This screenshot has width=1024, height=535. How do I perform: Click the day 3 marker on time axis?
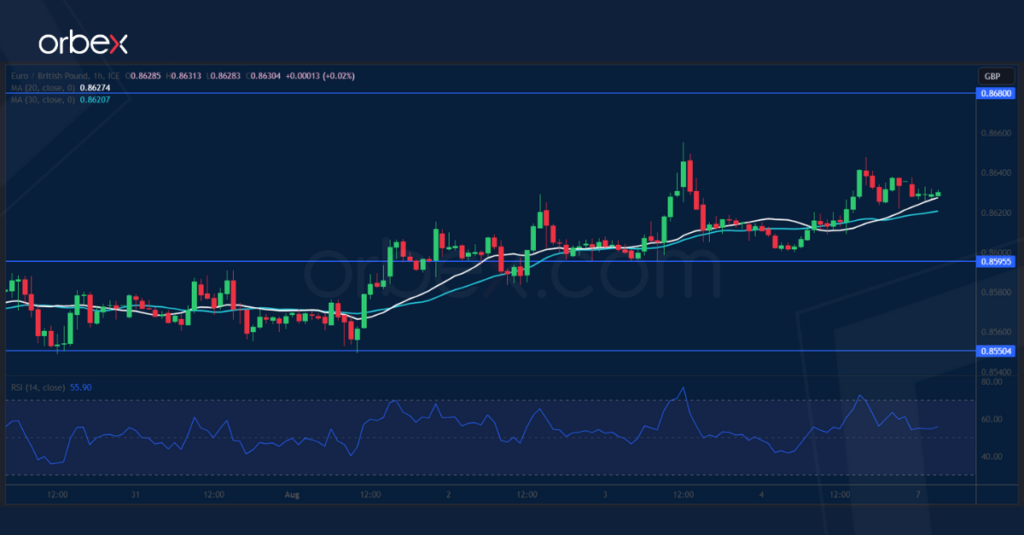605,494
